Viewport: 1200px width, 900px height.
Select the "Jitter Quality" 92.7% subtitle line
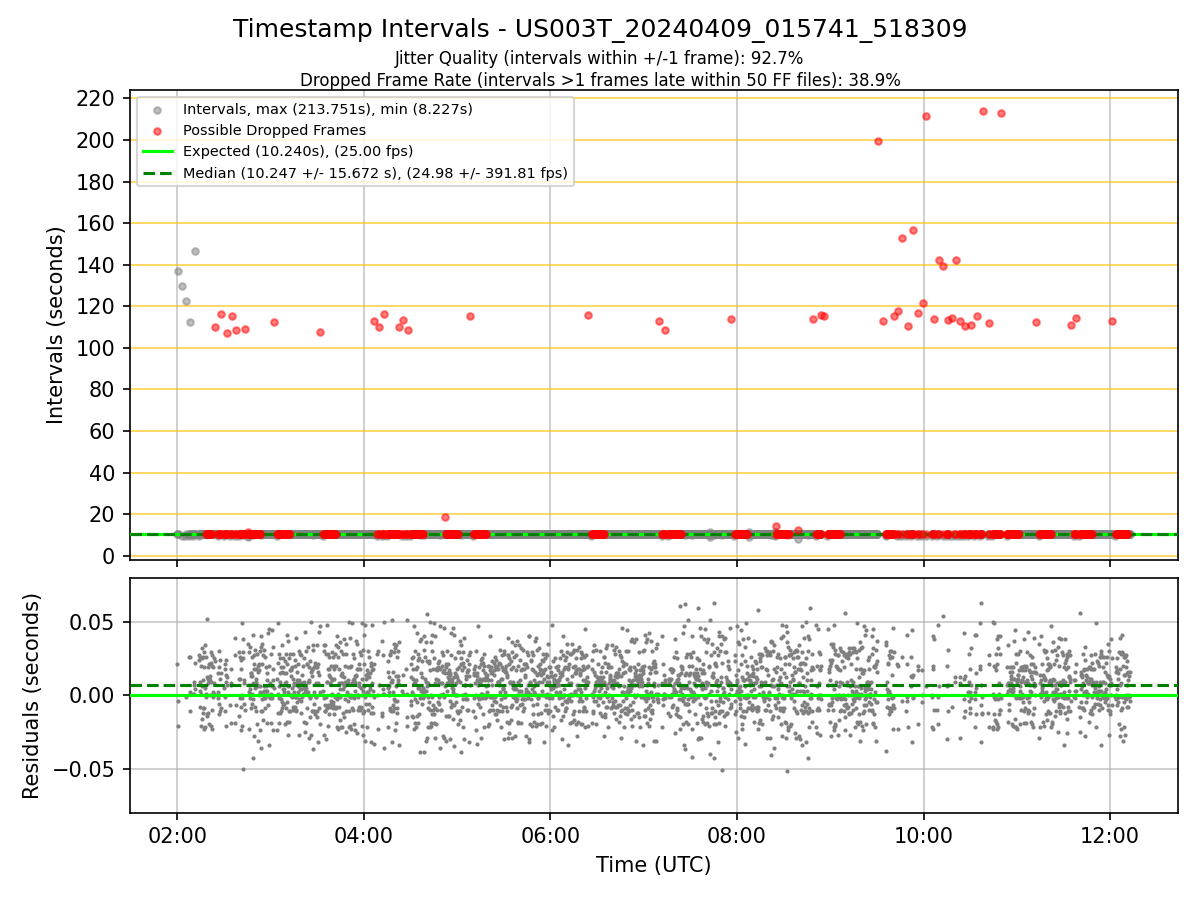click(599, 58)
